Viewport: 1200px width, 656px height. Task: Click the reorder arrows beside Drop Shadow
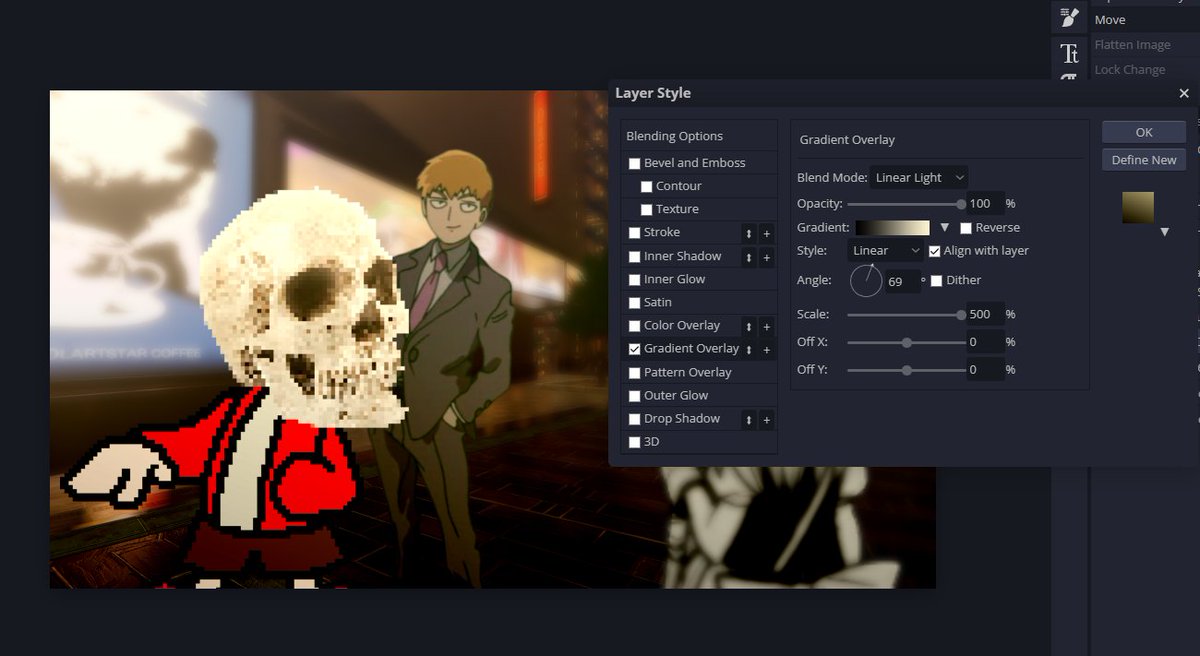(x=749, y=420)
